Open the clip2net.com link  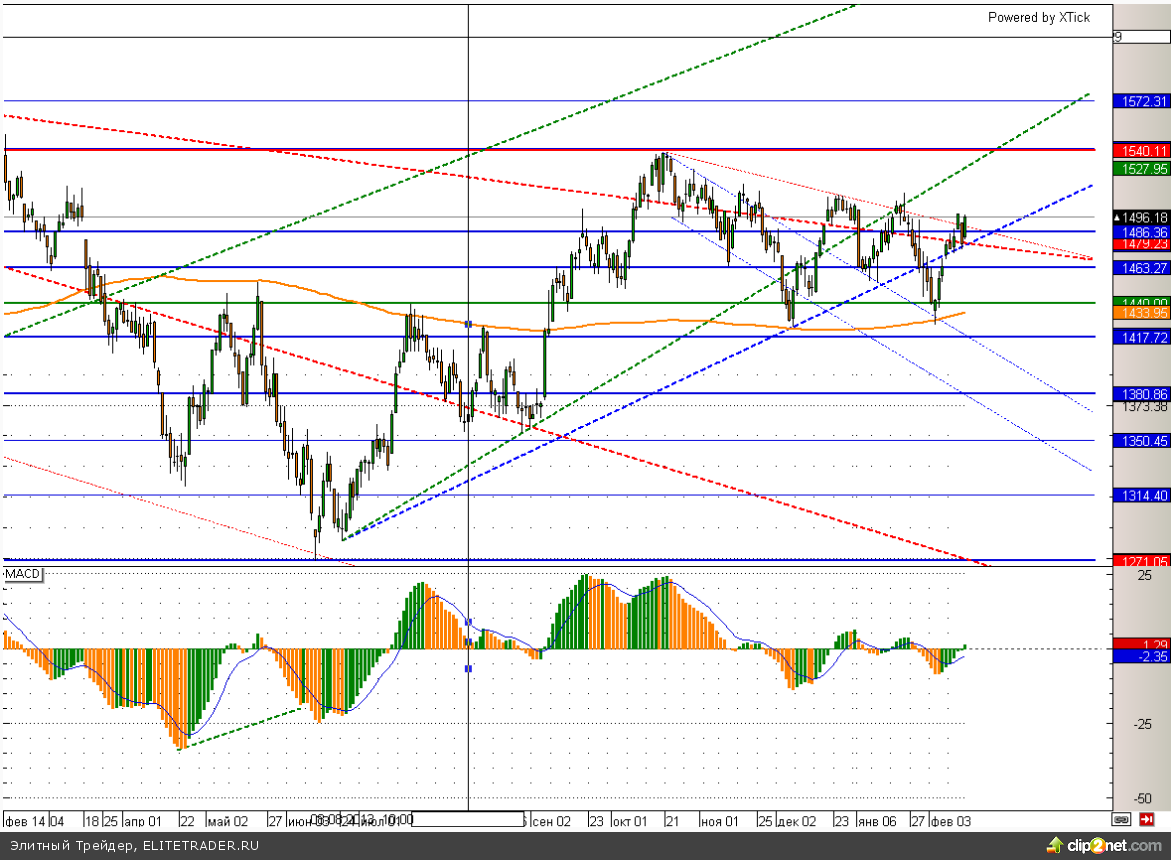point(1112,846)
